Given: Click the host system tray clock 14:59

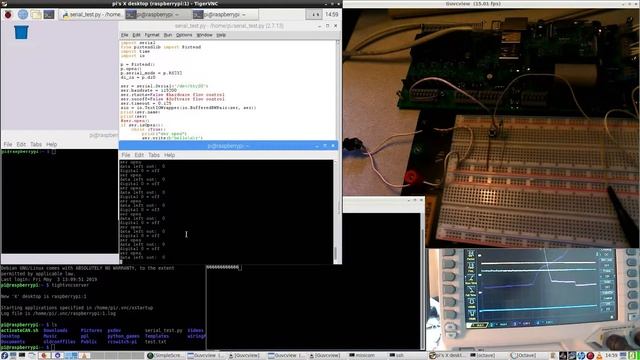Looking at the screenshot, I should pos(611,356).
